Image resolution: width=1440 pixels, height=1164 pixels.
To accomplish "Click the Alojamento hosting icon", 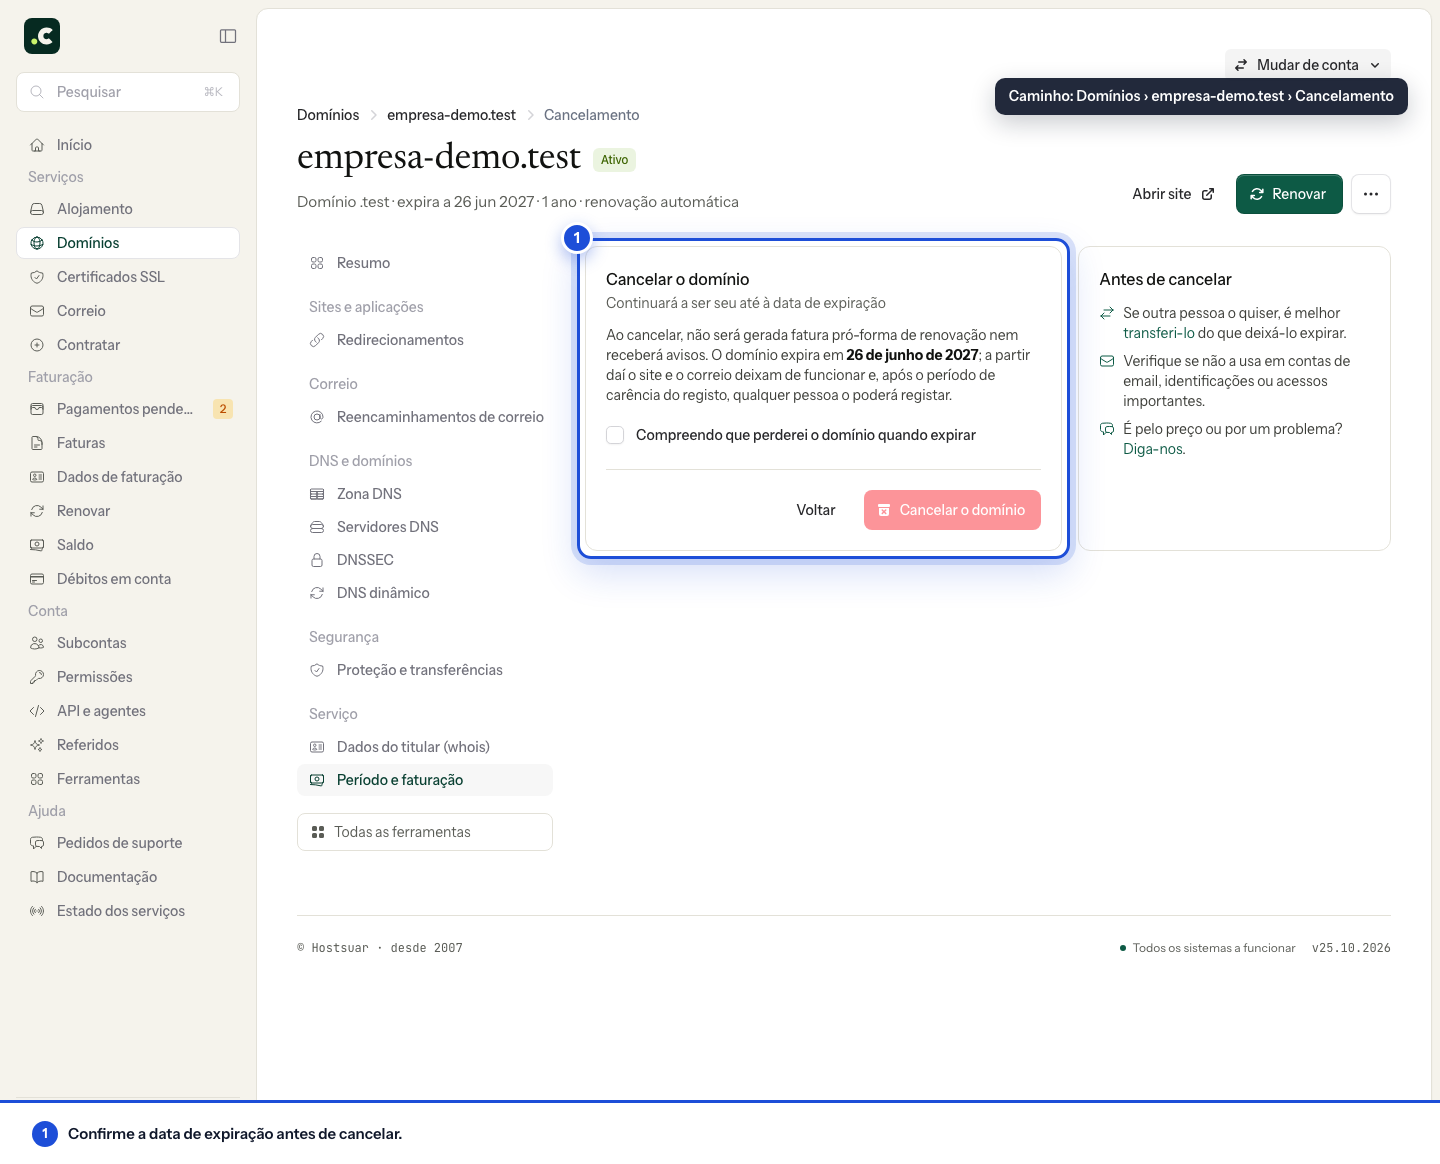I will [37, 209].
